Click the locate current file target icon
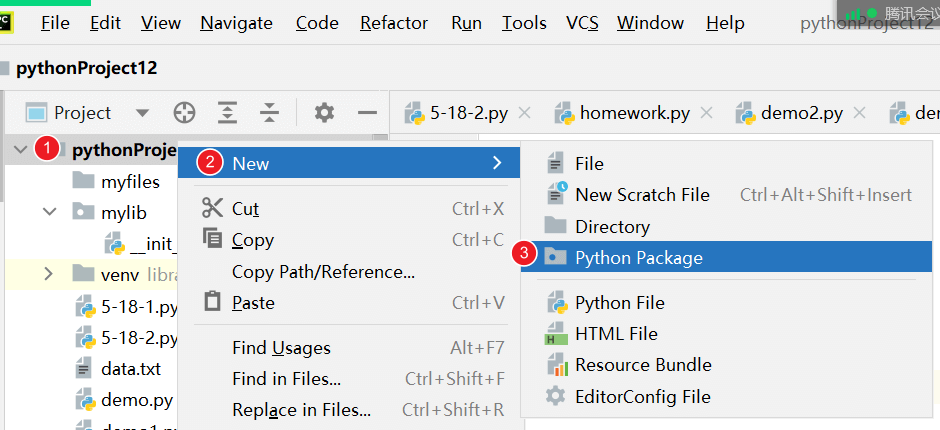 [x=184, y=112]
